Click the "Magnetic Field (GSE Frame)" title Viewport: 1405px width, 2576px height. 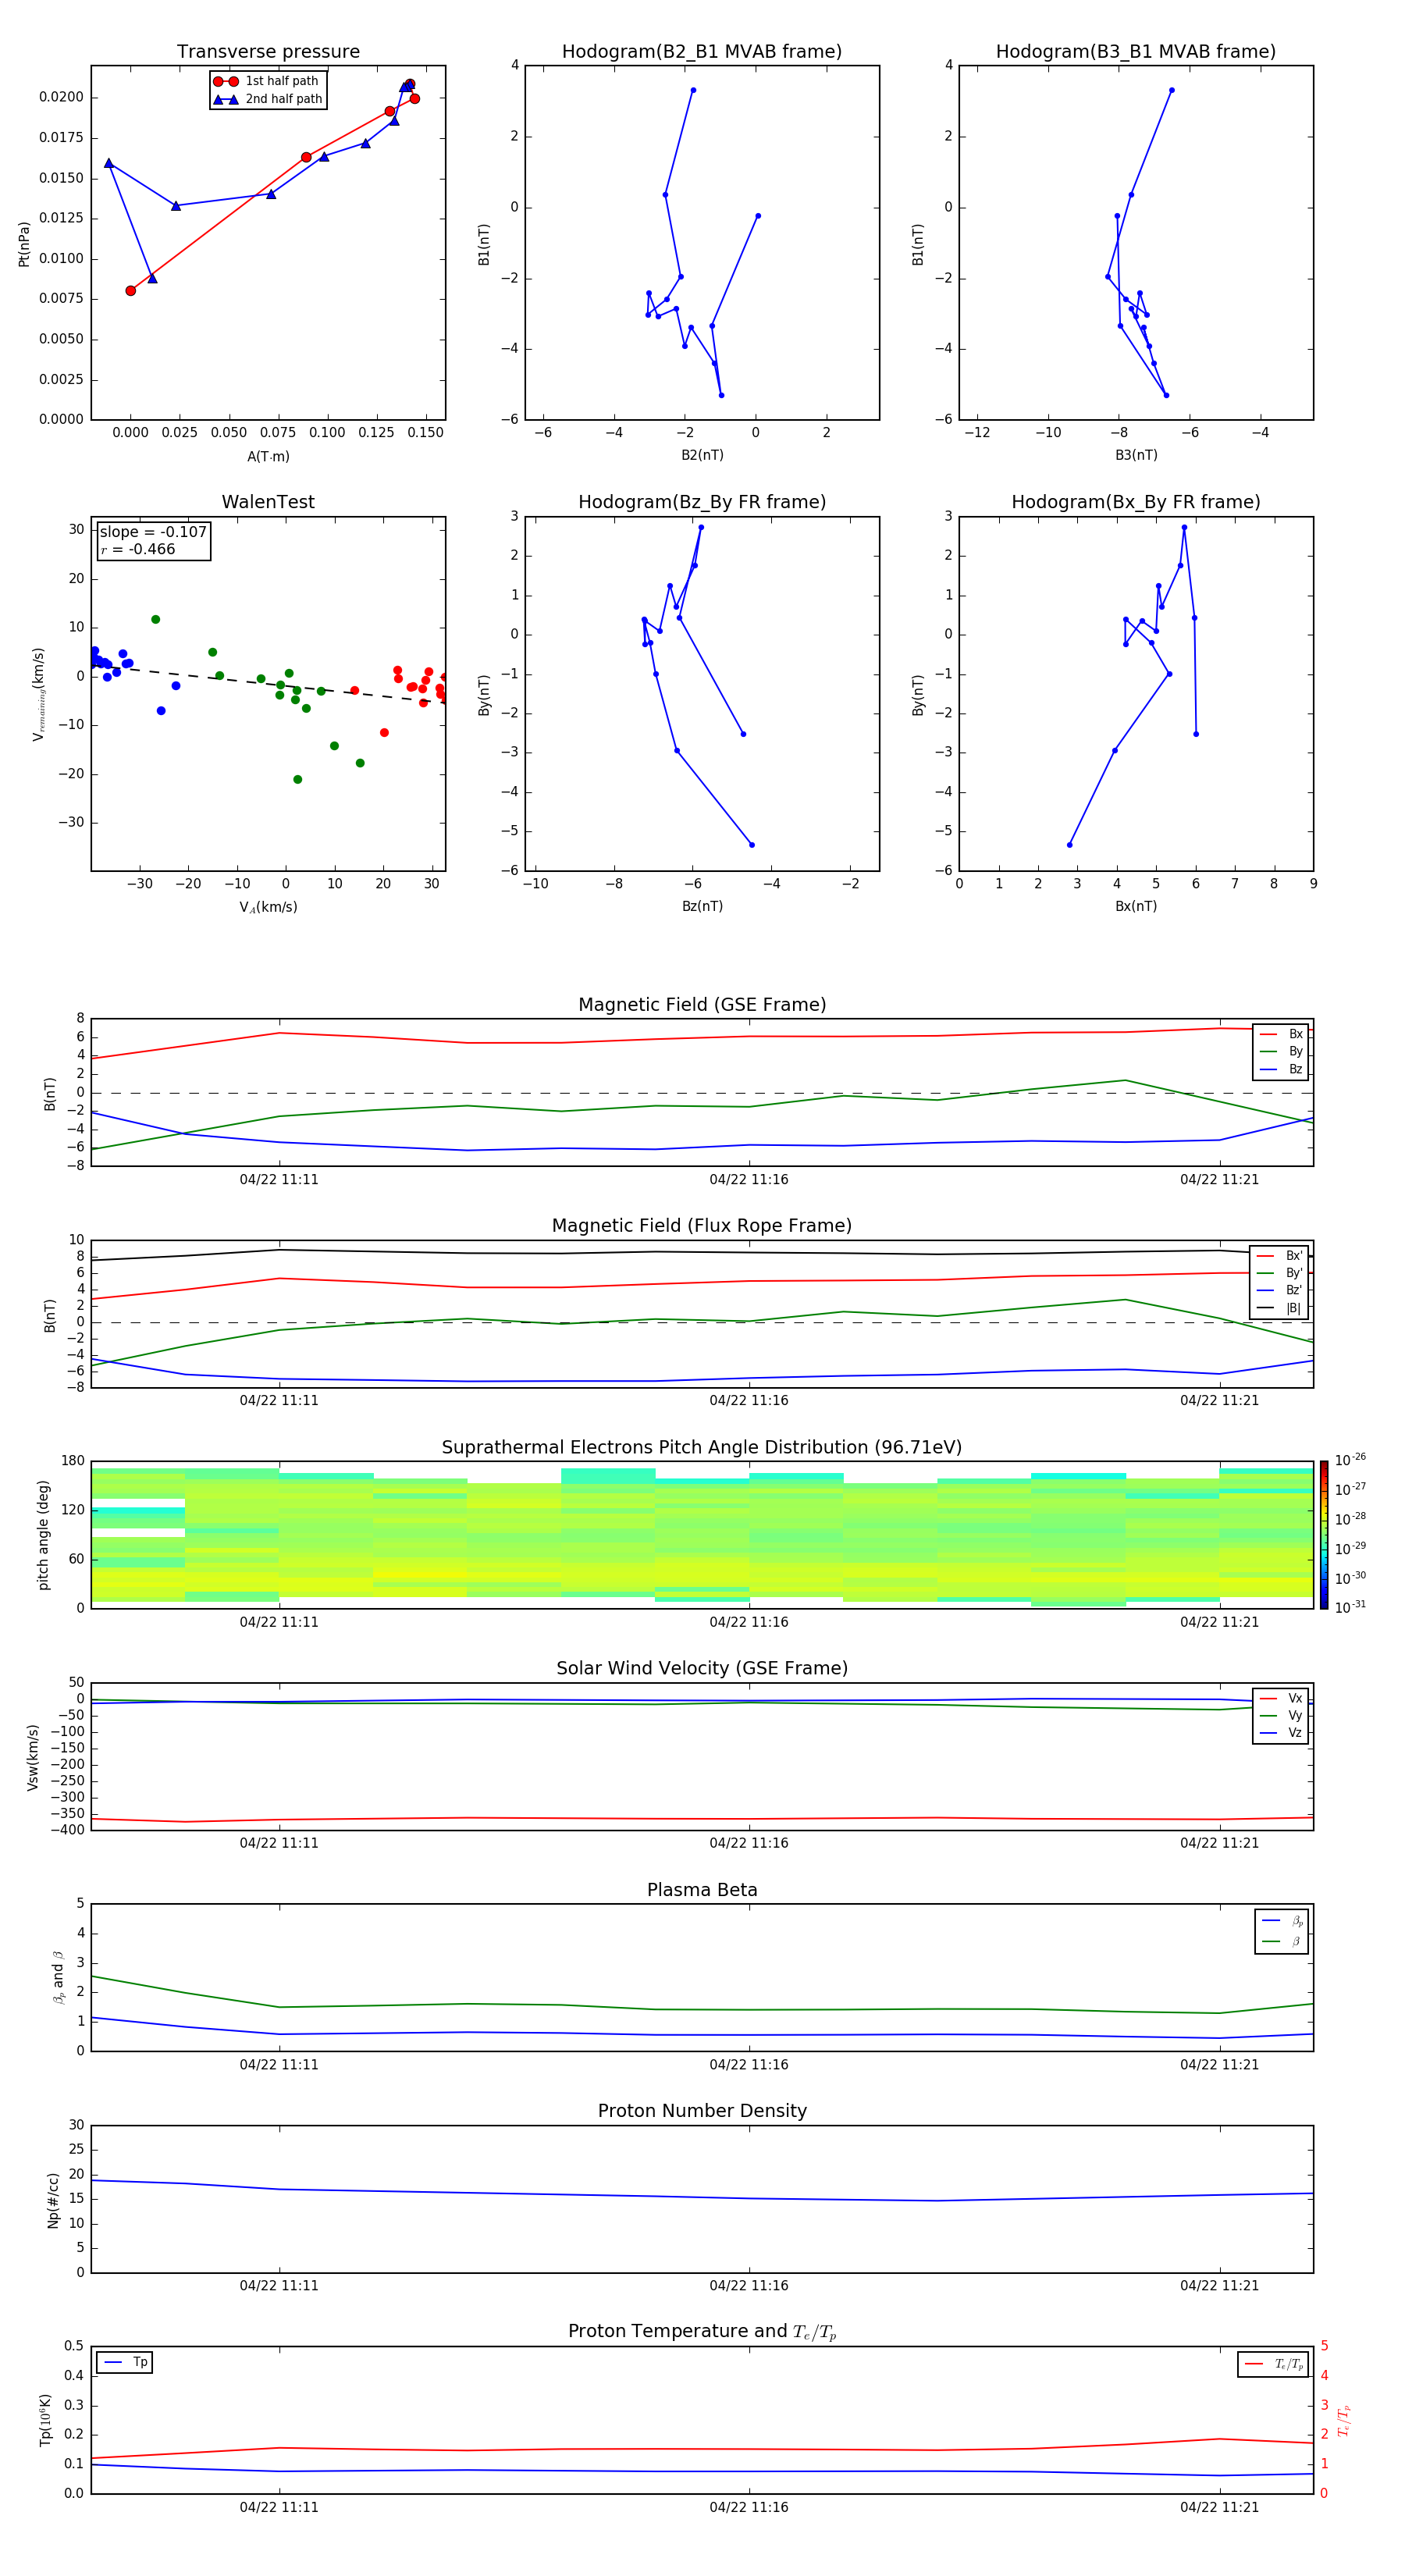(x=702, y=1005)
